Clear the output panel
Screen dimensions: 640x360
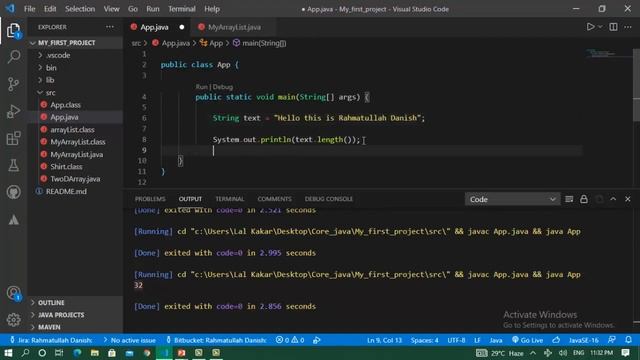569,199
